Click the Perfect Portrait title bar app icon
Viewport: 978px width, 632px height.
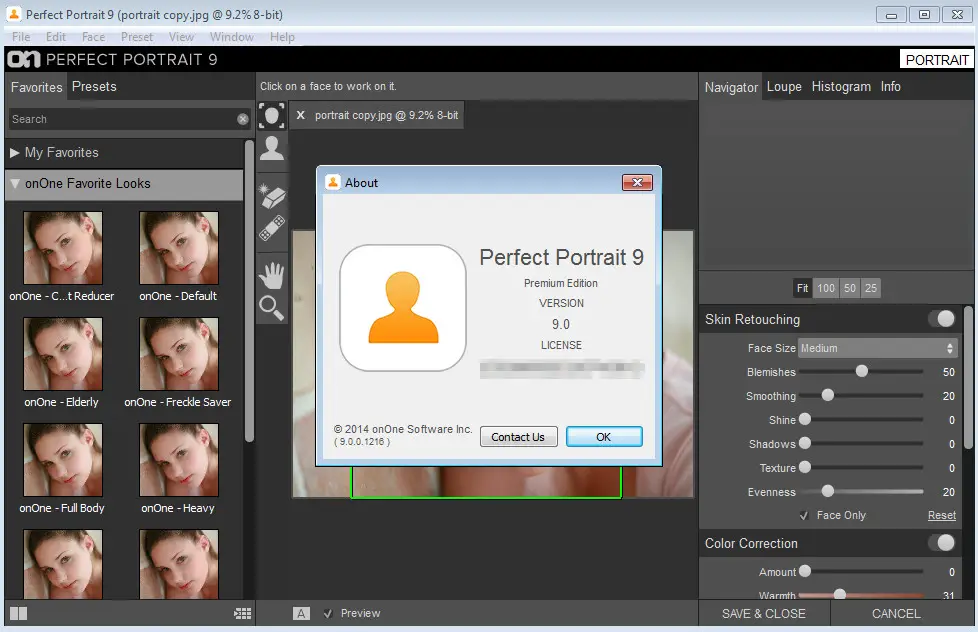(x=14, y=14)
